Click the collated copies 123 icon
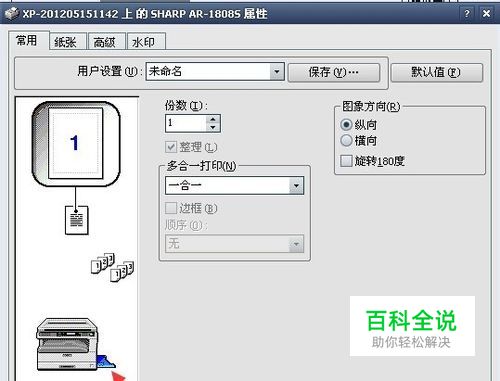 tap(113, 267)
